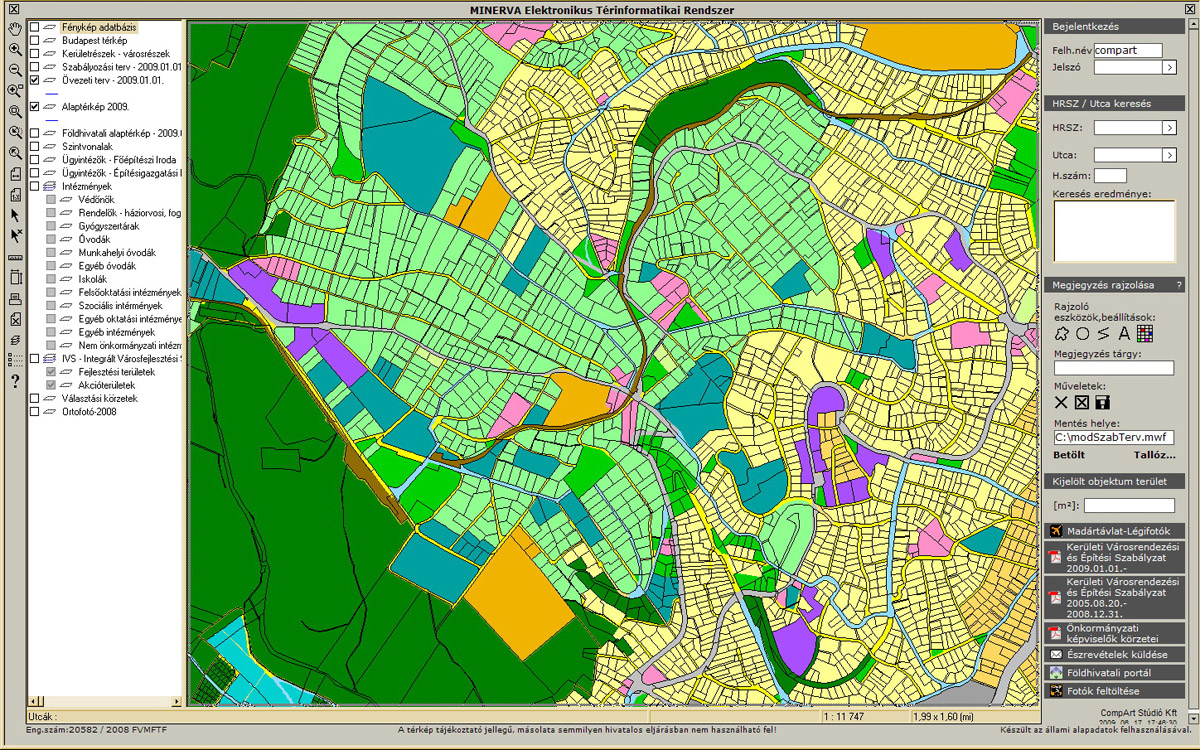Screen dimensions: 1200x750
Task: Click the printer icon in left toolbar
Action: (x=15, y=299)
